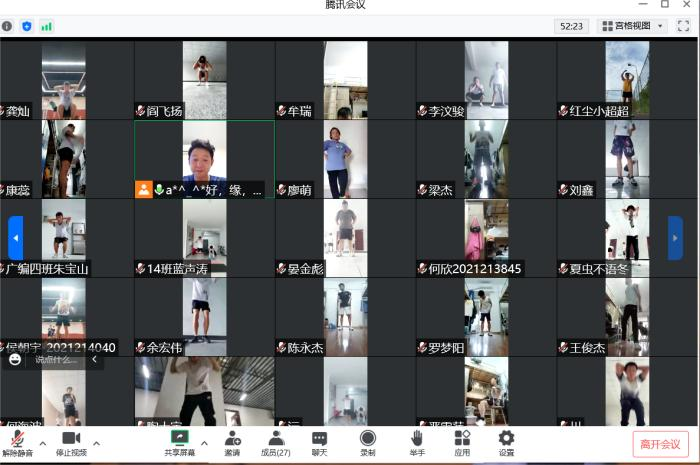Open the apps (应用) icon
Image resolution: width=700 pixels, height=465 pixels.
462,443
